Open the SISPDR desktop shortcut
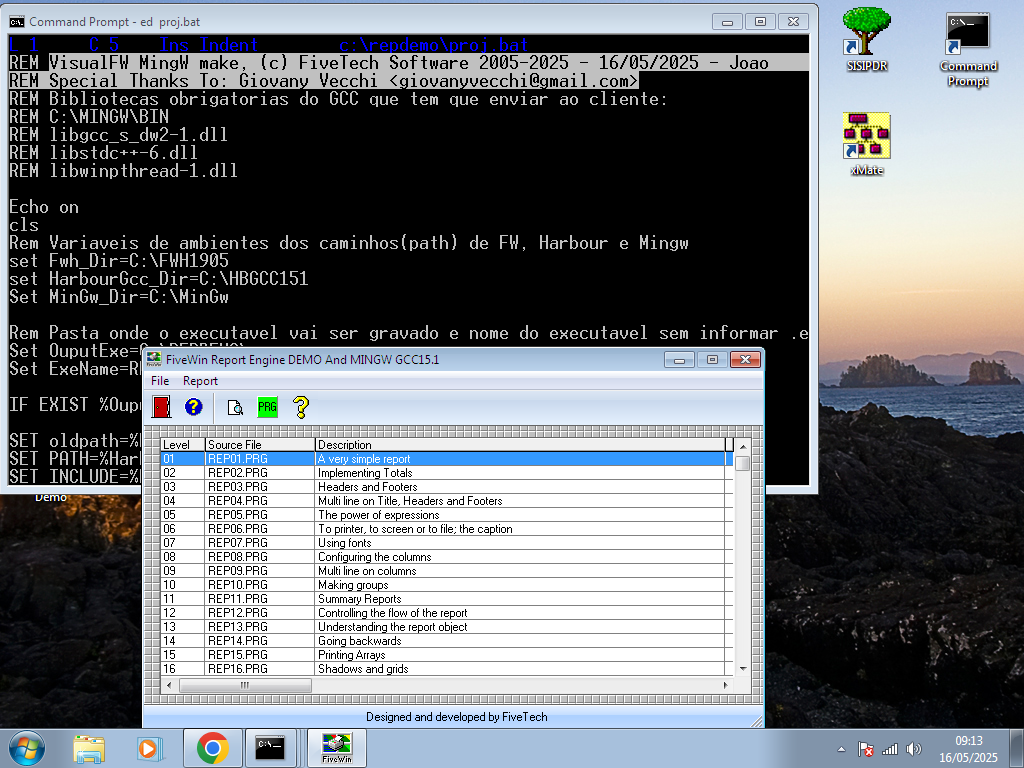 866,40
